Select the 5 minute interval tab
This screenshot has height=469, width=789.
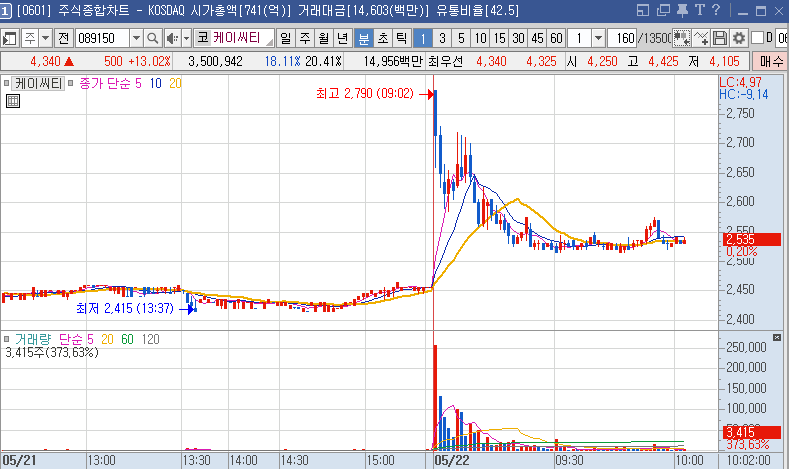coord(461,38)
